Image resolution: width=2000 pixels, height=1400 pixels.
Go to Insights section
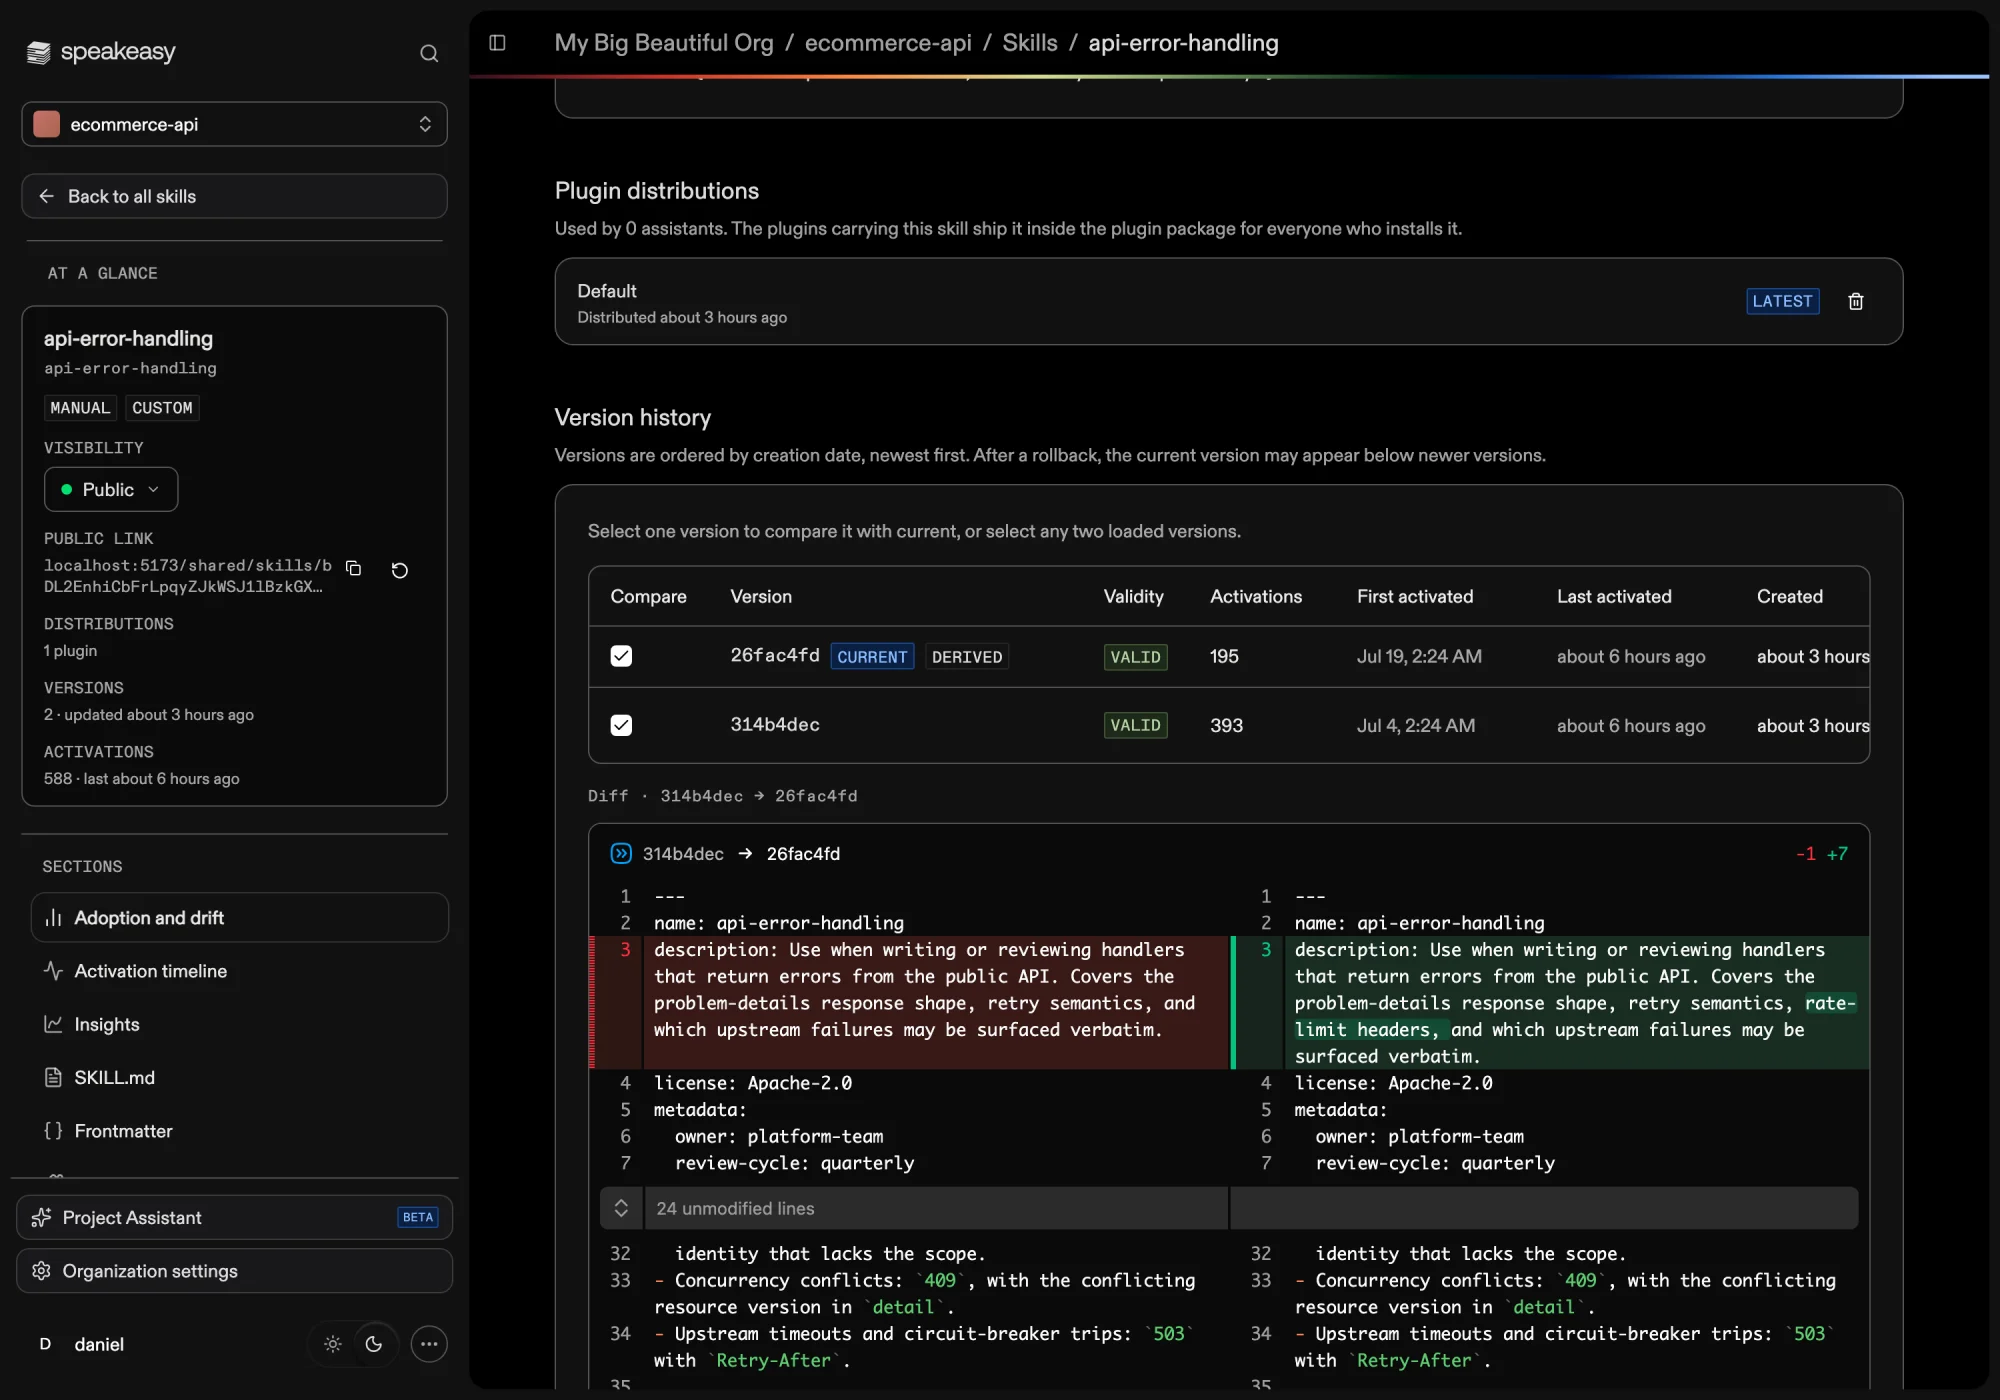click(240, 1024)
